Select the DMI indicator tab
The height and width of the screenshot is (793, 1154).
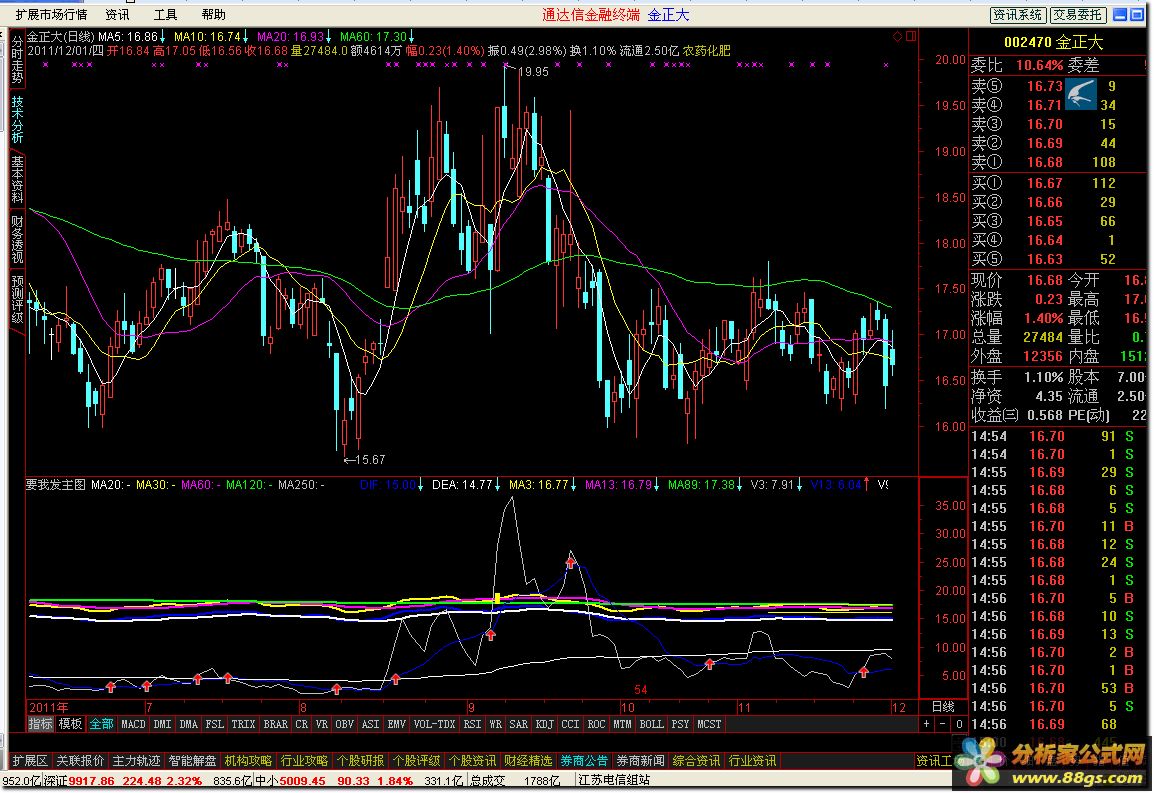[x=163, y=725]
